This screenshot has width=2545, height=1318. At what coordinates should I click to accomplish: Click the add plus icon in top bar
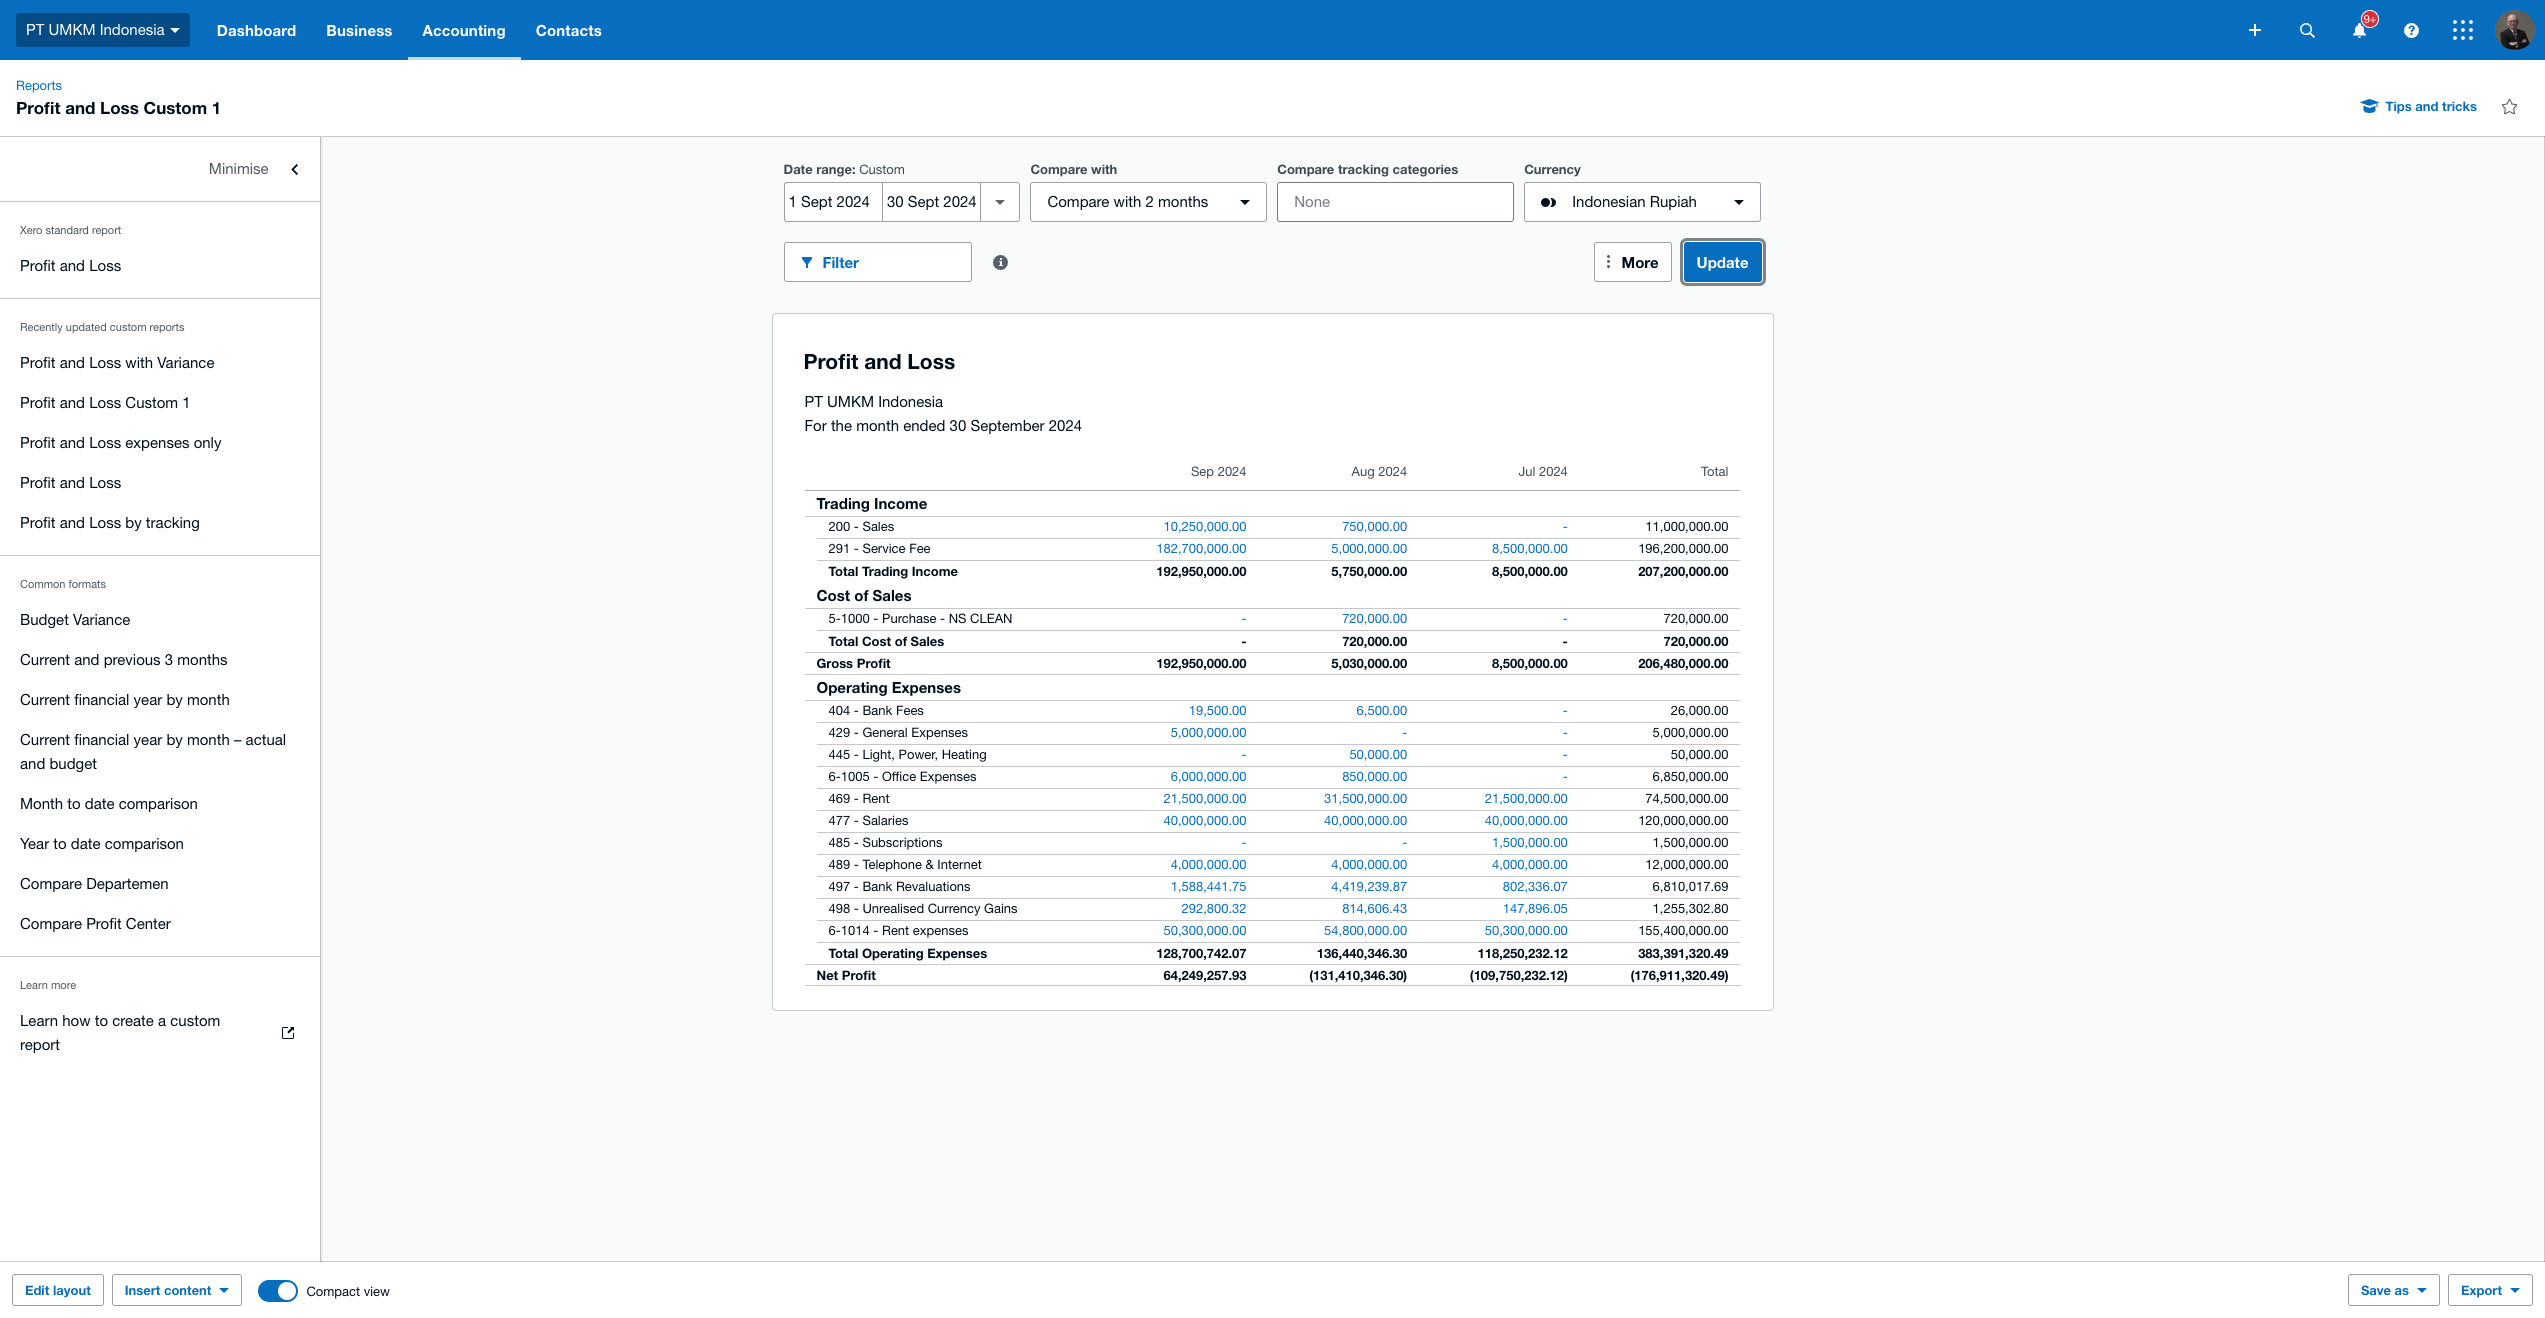click(x=2254, y=30)
